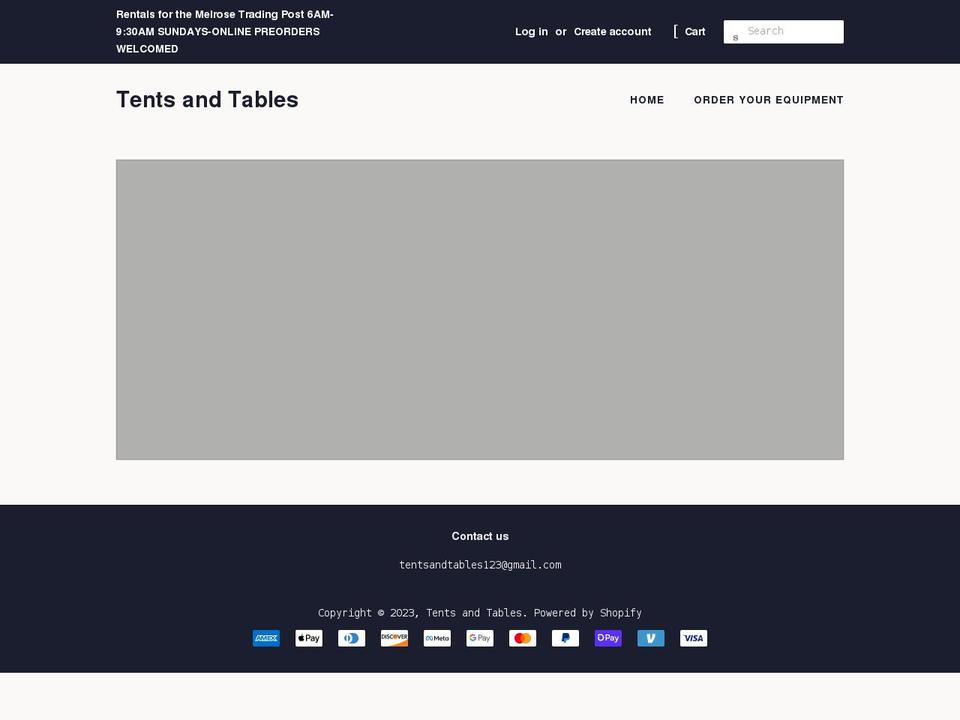
Task: Click the tentsandtables123@gmail.com email address
Action: click(480, 564)
